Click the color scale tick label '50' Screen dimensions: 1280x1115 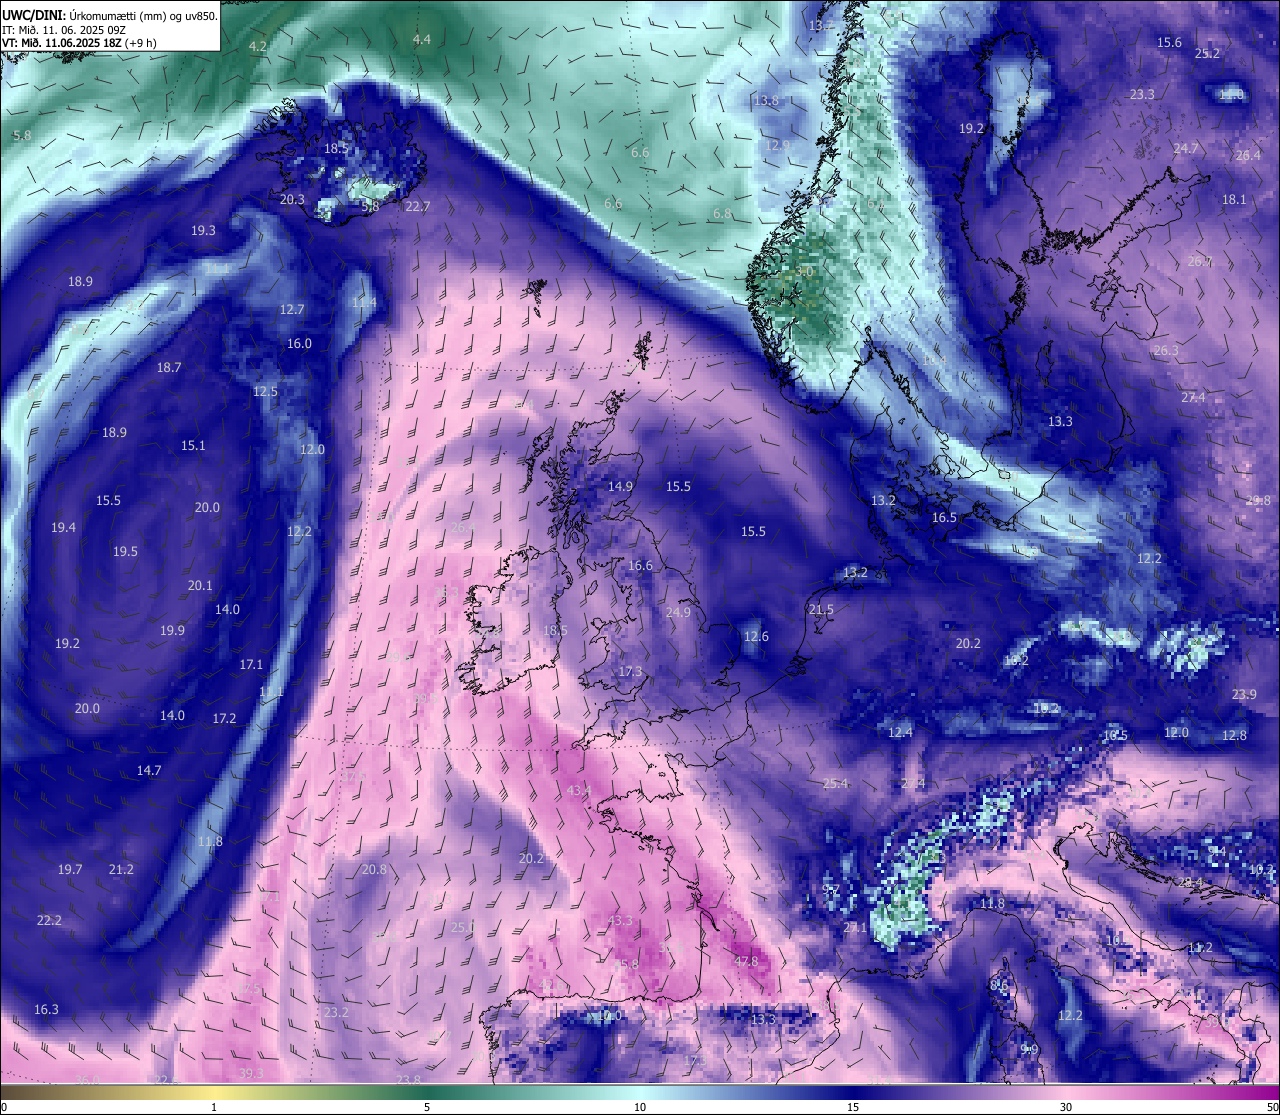pos(1272,1107)
